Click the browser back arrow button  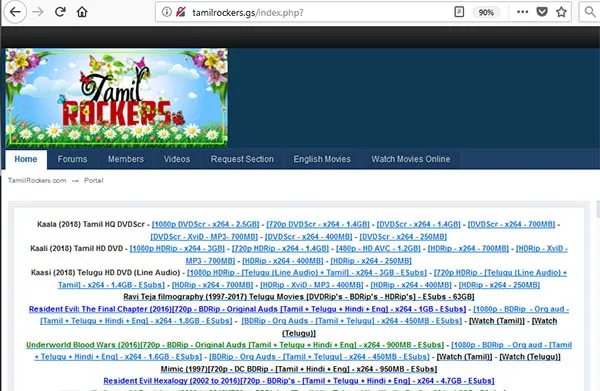pyautogui.click(x=15, y=12)
